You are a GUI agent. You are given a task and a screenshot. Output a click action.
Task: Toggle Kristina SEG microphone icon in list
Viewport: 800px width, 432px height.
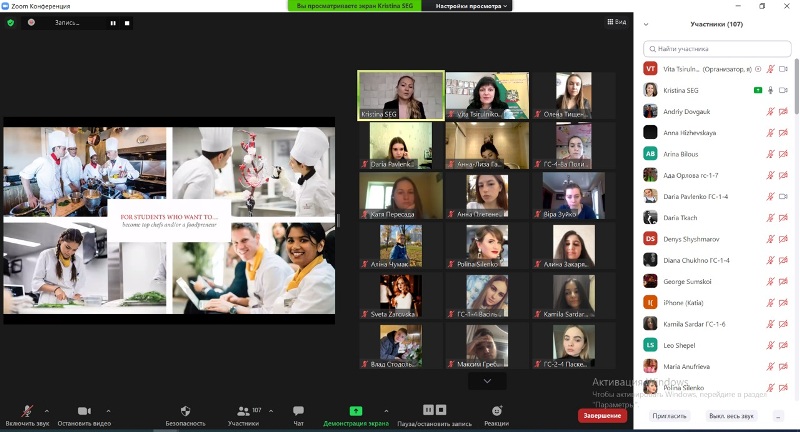point(770,90)
